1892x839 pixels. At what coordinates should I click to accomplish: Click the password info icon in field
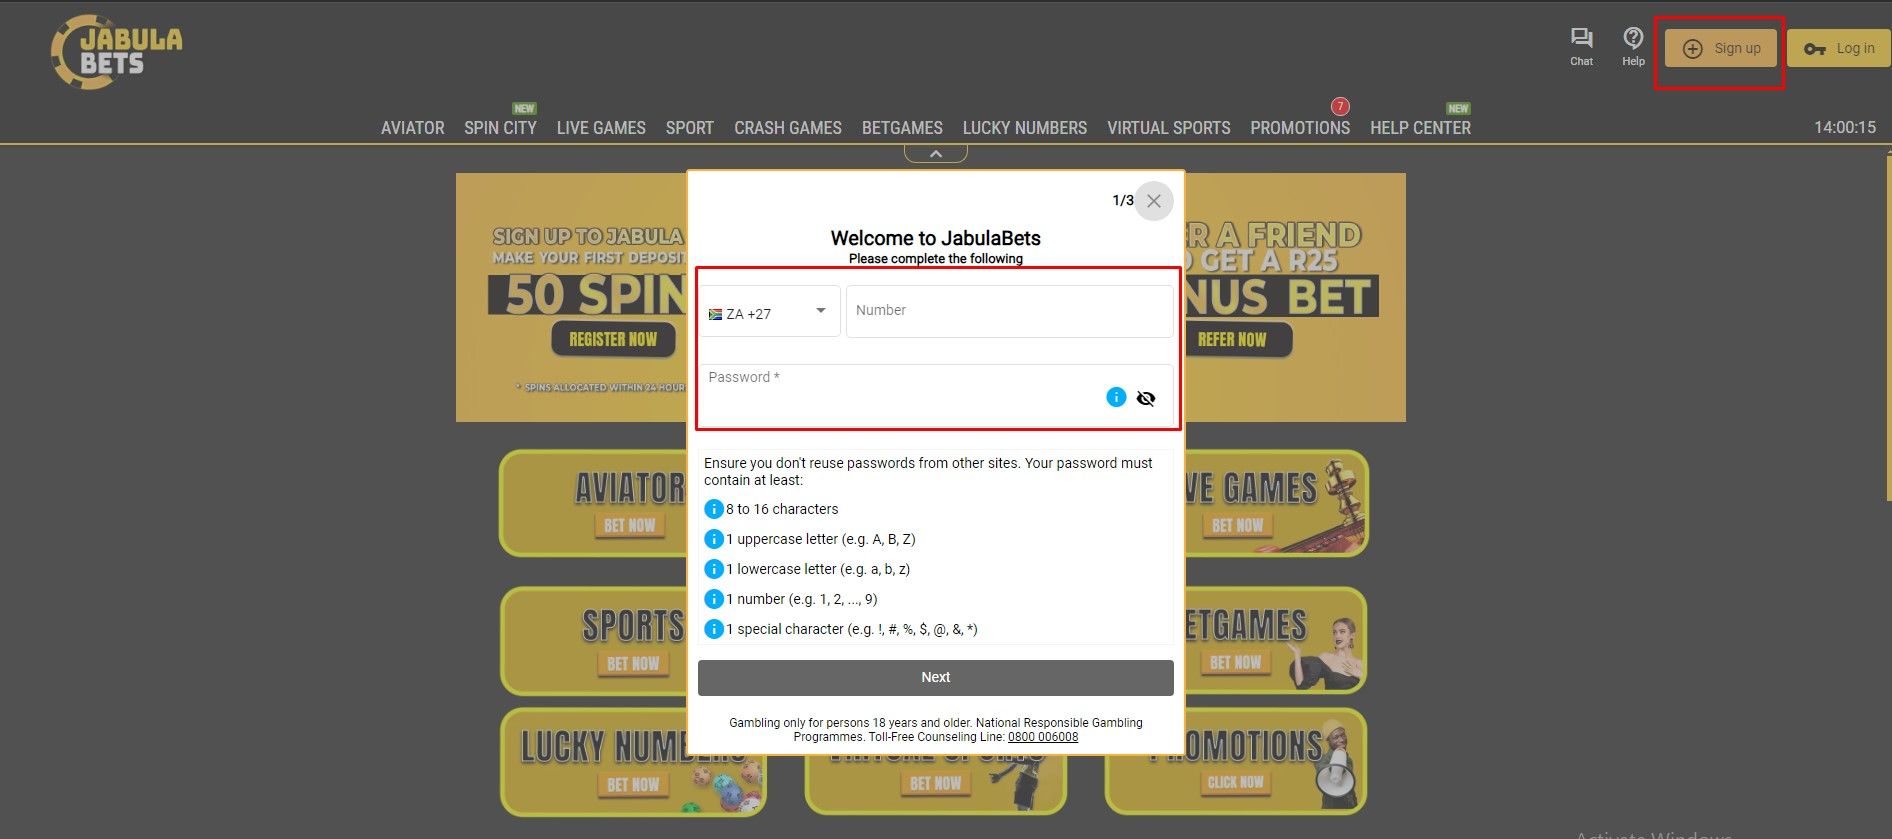pos(1116,397)
